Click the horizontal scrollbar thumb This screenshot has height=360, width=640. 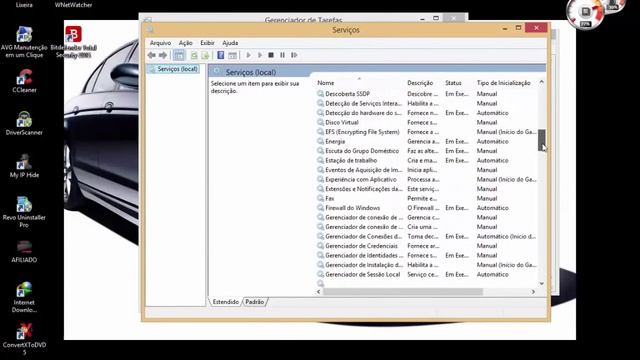point(403,292)
